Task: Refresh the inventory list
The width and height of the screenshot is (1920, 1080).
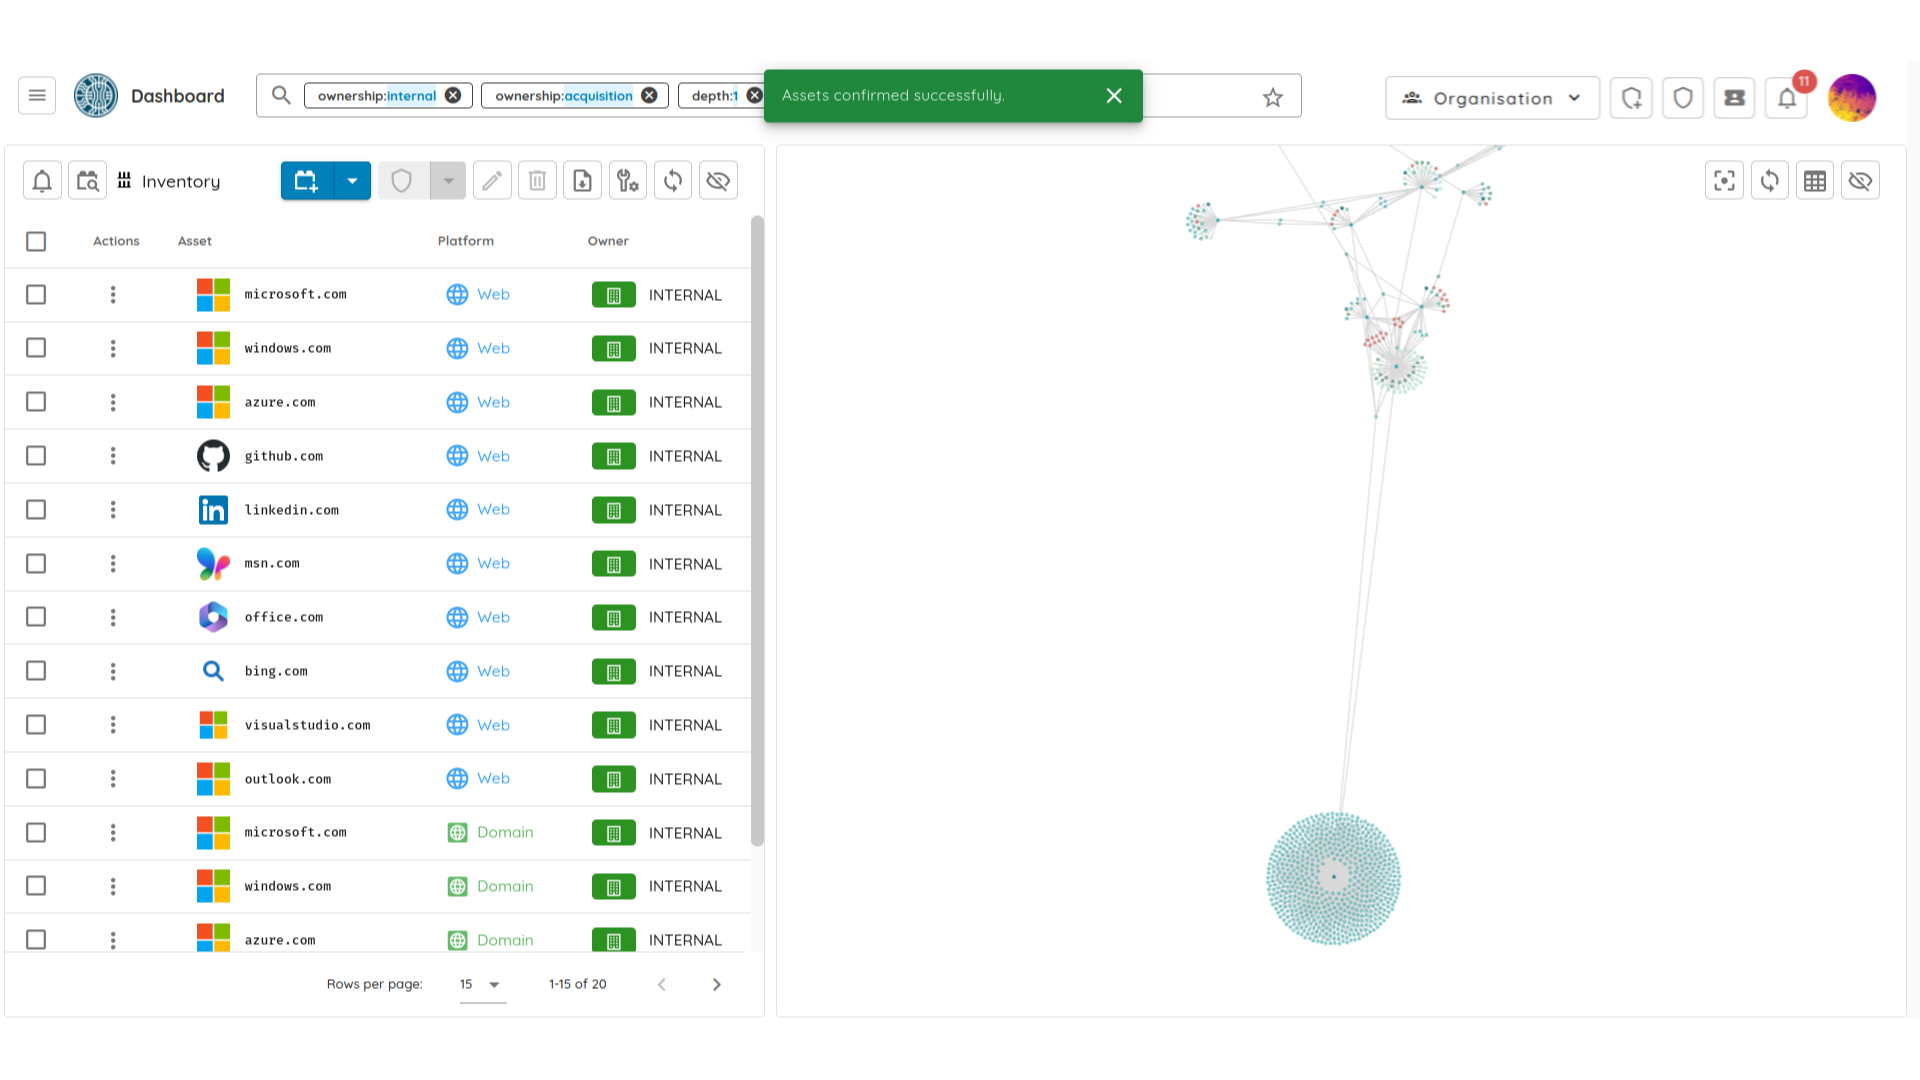Action: click(x=673, y=181)
